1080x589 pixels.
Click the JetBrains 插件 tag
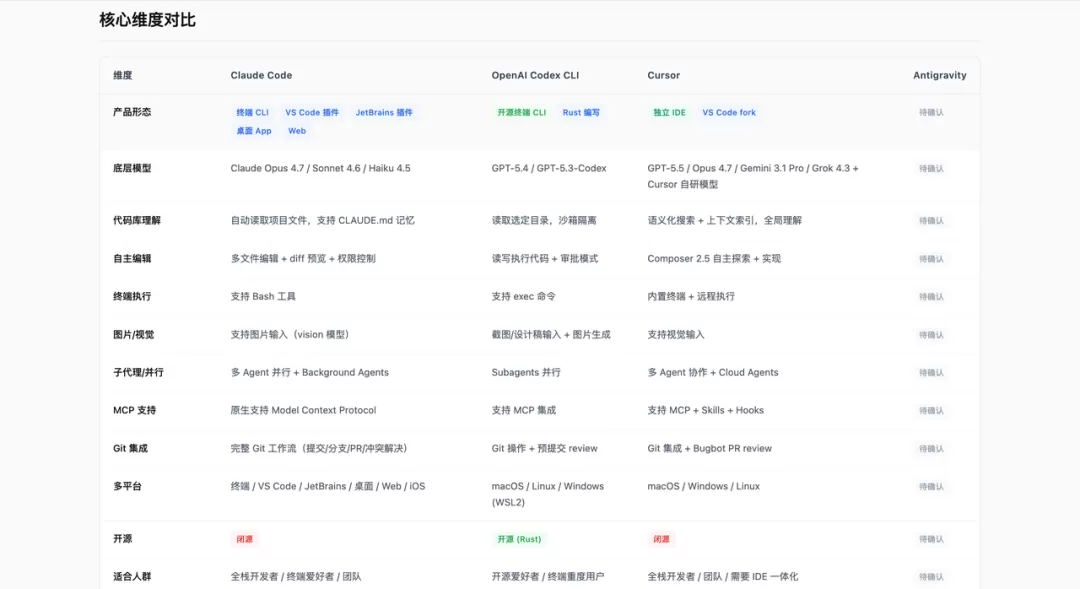384,112
